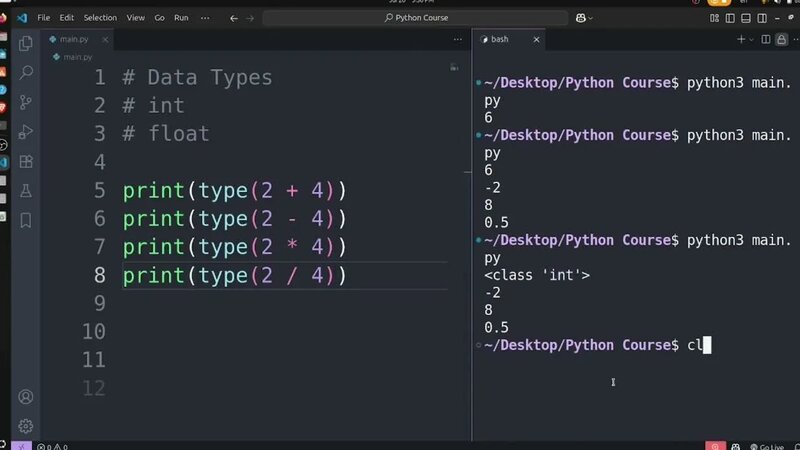
Task: Create a new terminal with plus icon
Action: [x=741, y=39]
